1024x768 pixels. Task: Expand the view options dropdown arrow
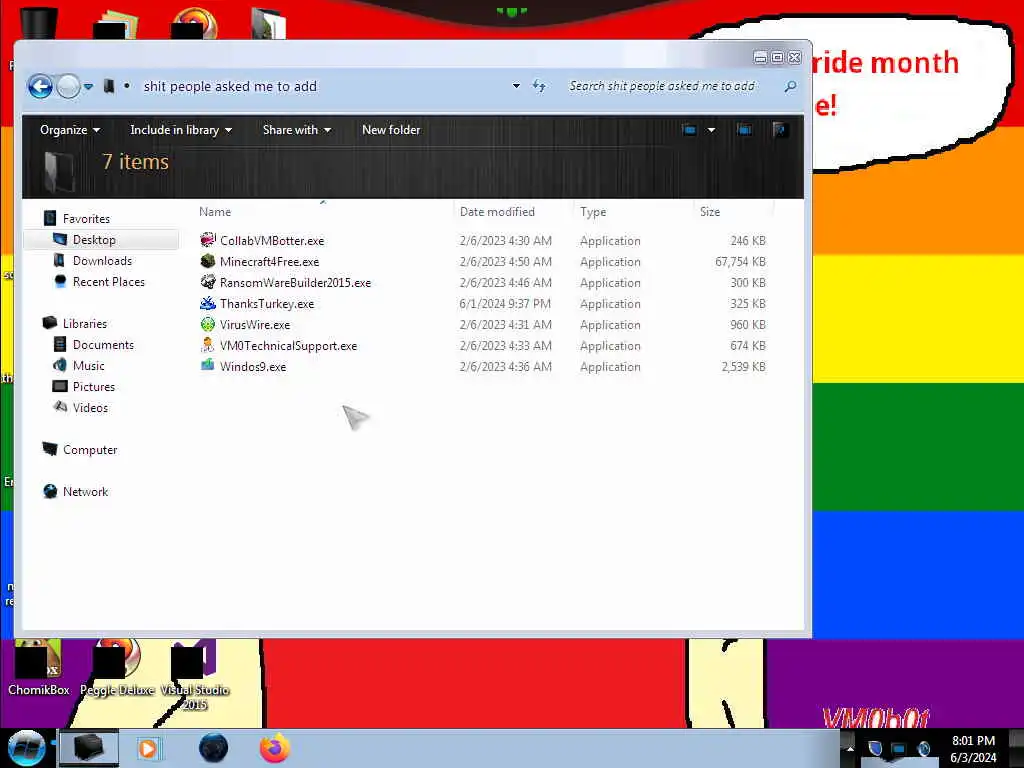pos(711,130)
